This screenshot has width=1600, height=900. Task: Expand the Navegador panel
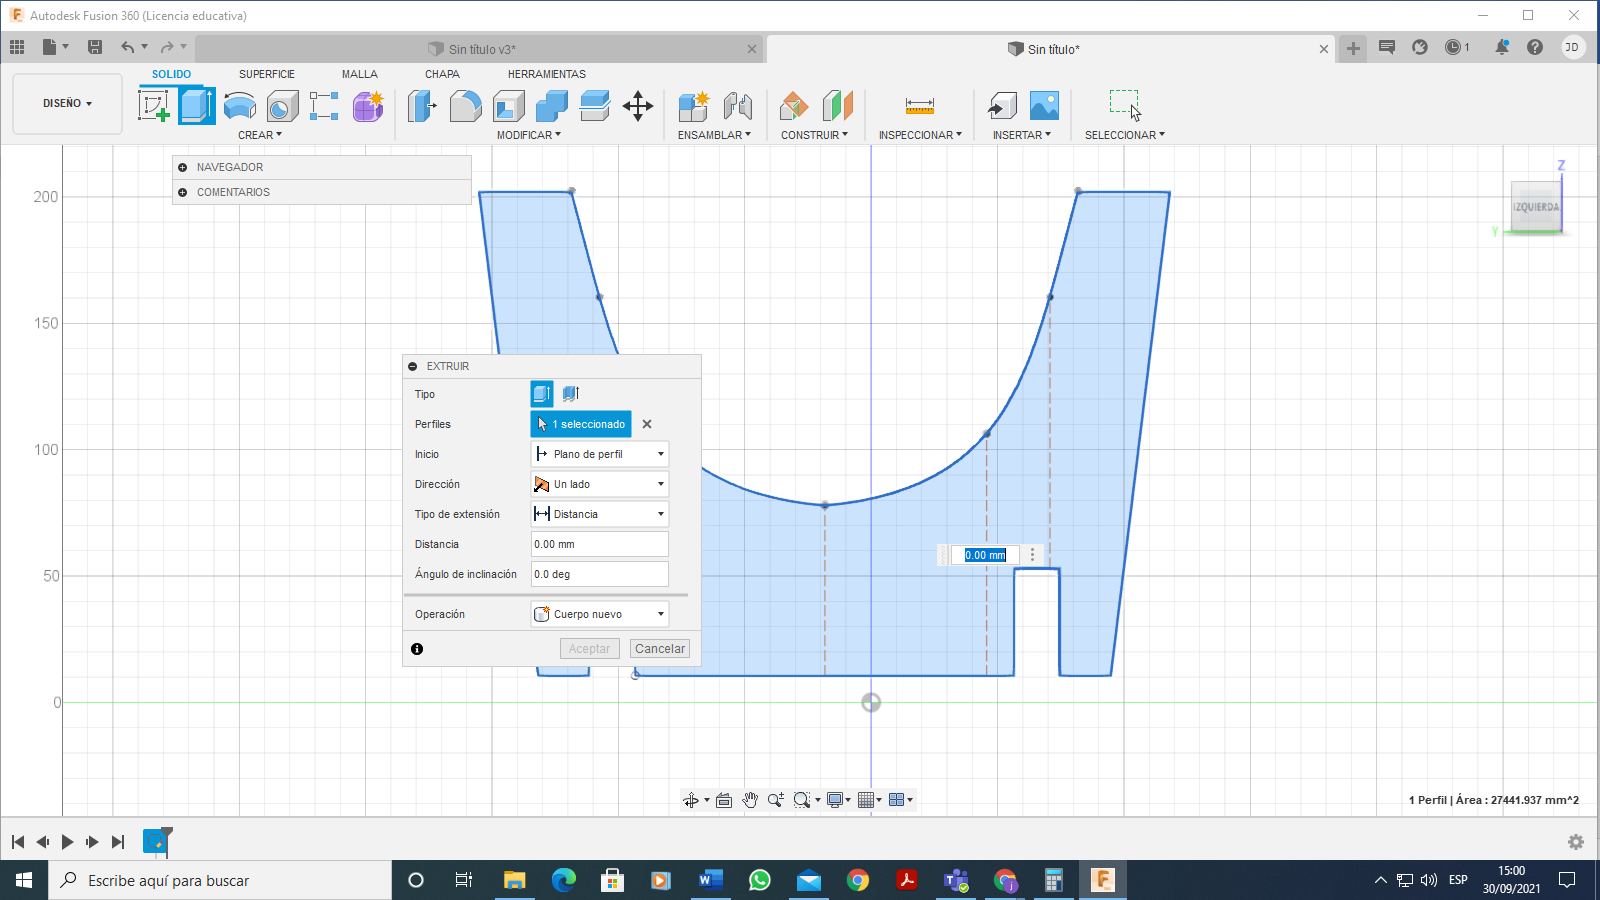coord(183,167)
